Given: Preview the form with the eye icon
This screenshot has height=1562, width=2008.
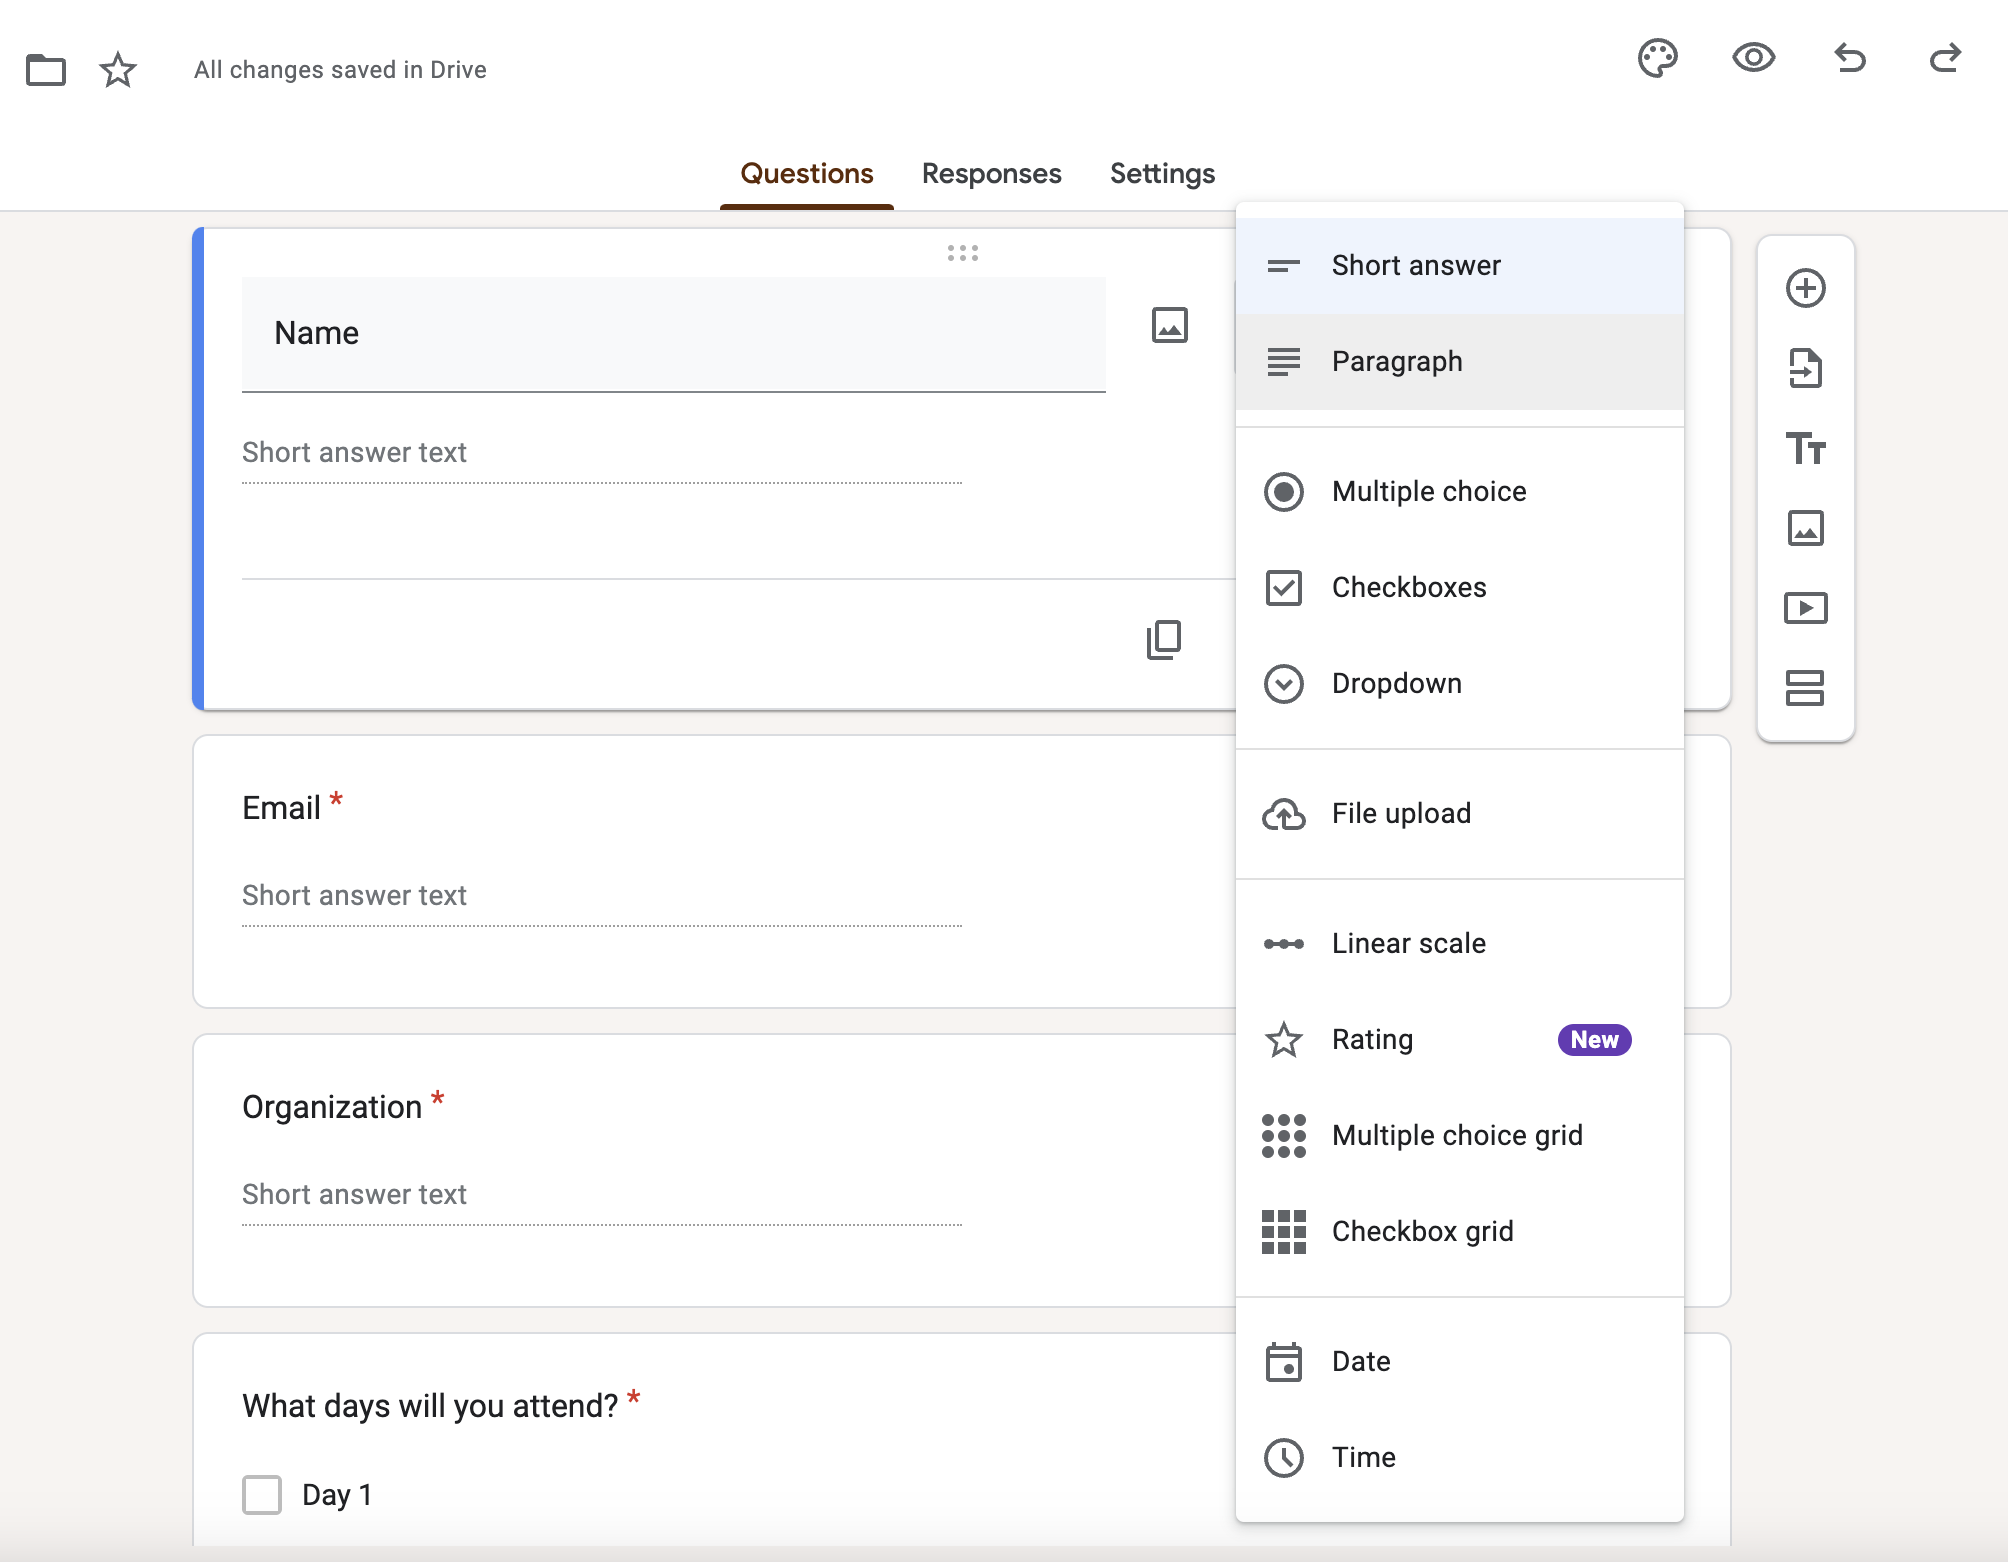Looking at the screenshot, I should click(x=1753, y=59).
